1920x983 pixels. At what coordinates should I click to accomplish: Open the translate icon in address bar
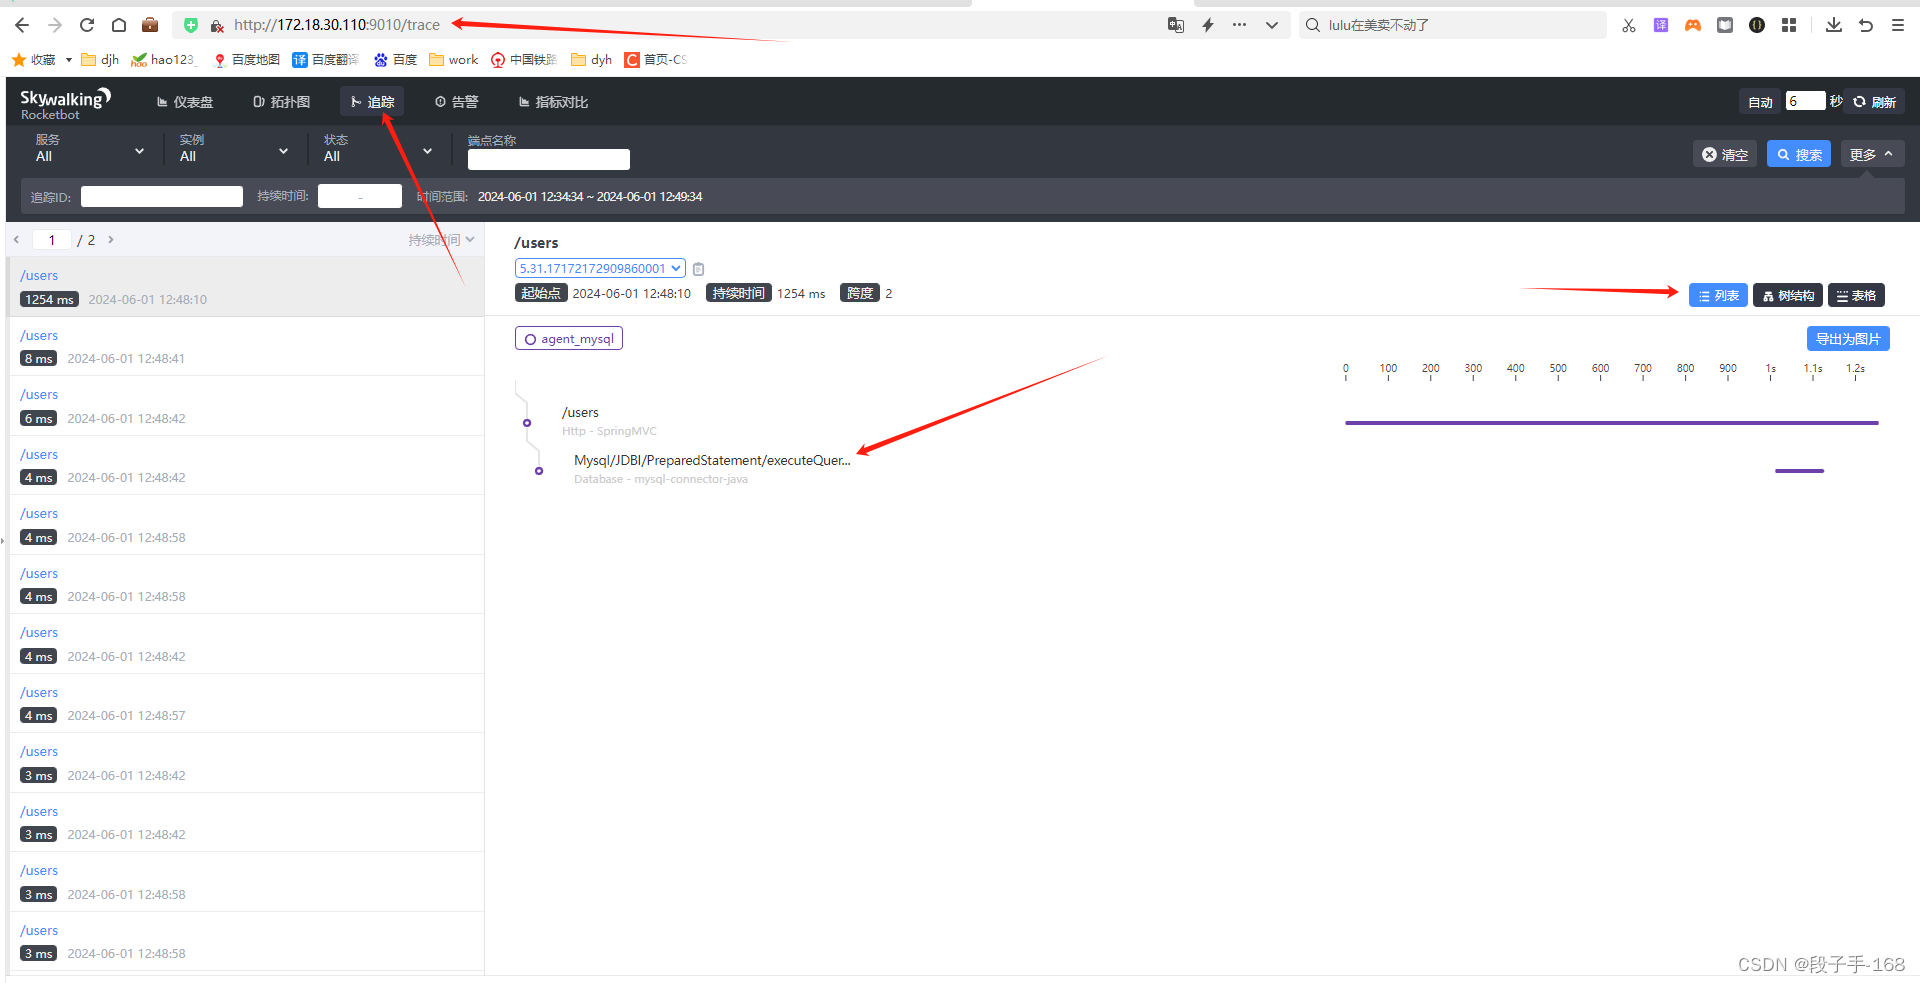[1176, 25]
